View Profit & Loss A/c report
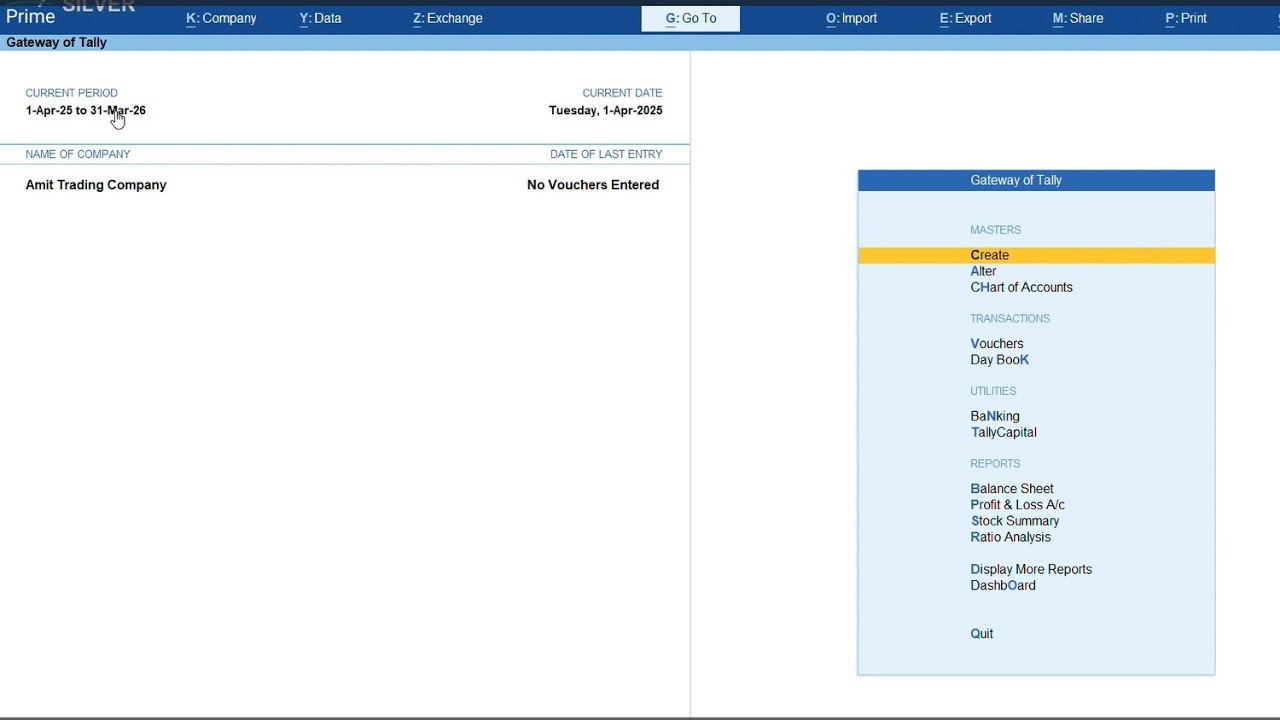 point(1017,505)
